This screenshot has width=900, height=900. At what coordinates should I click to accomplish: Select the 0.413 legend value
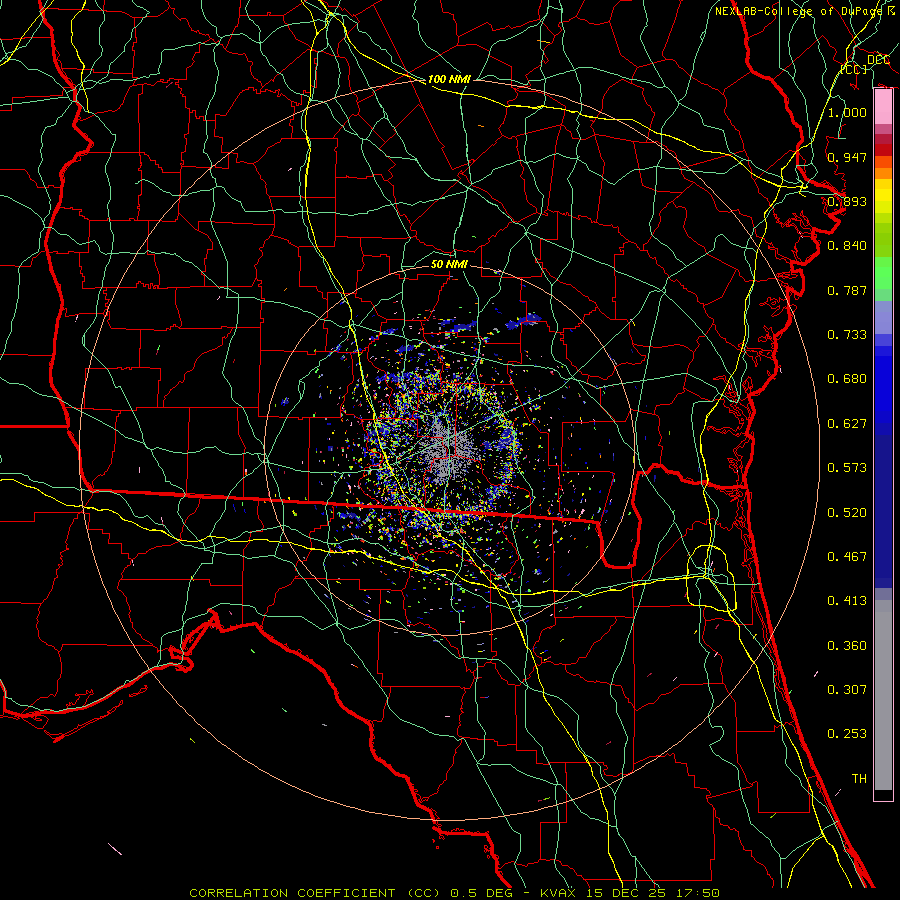click(847, 601)
